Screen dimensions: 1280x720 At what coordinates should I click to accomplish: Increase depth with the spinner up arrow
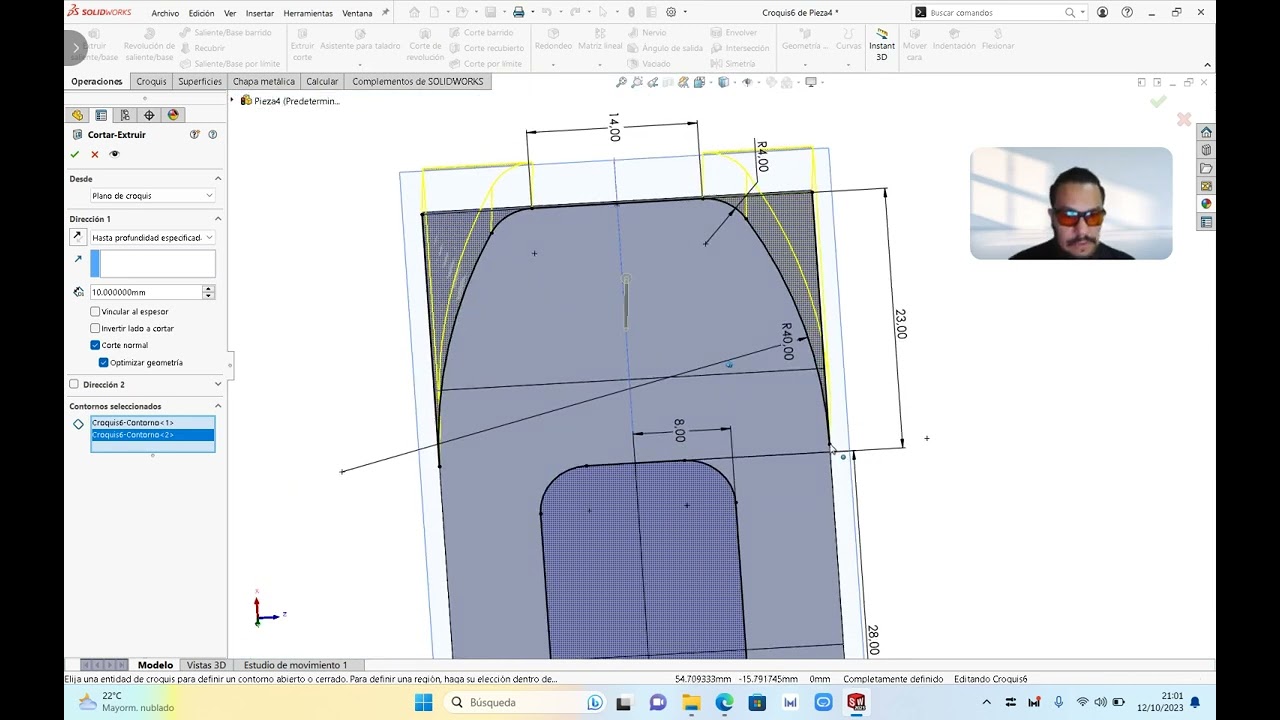(208, 289)
